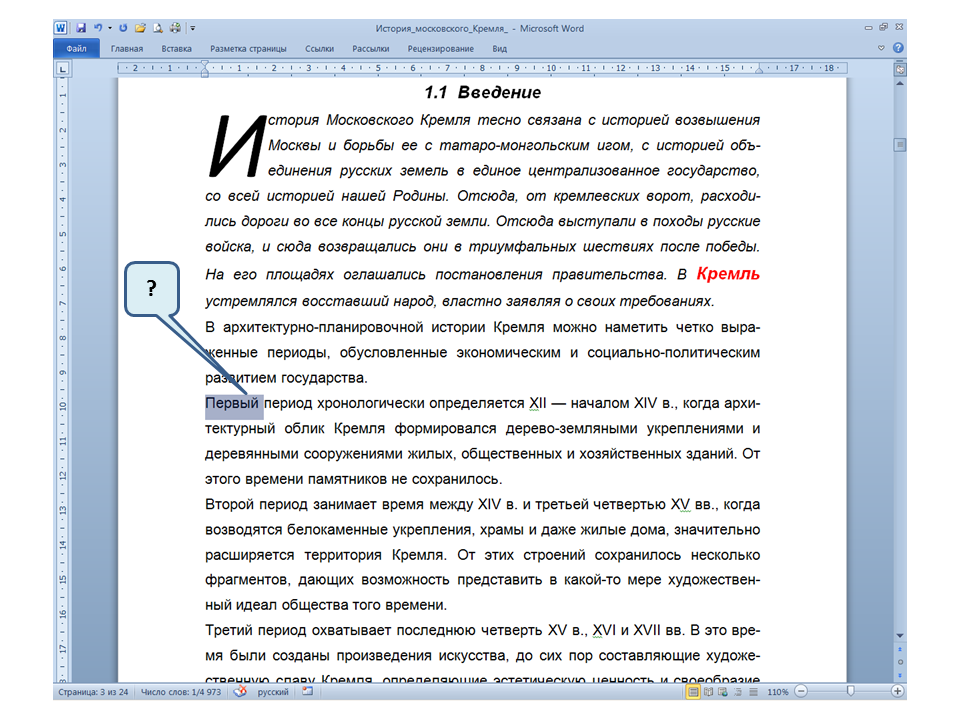Screen dimensions: 960x720
Task: Open Customize Quick Access Toolbar dropdown
Action: (x=192, y=29)
